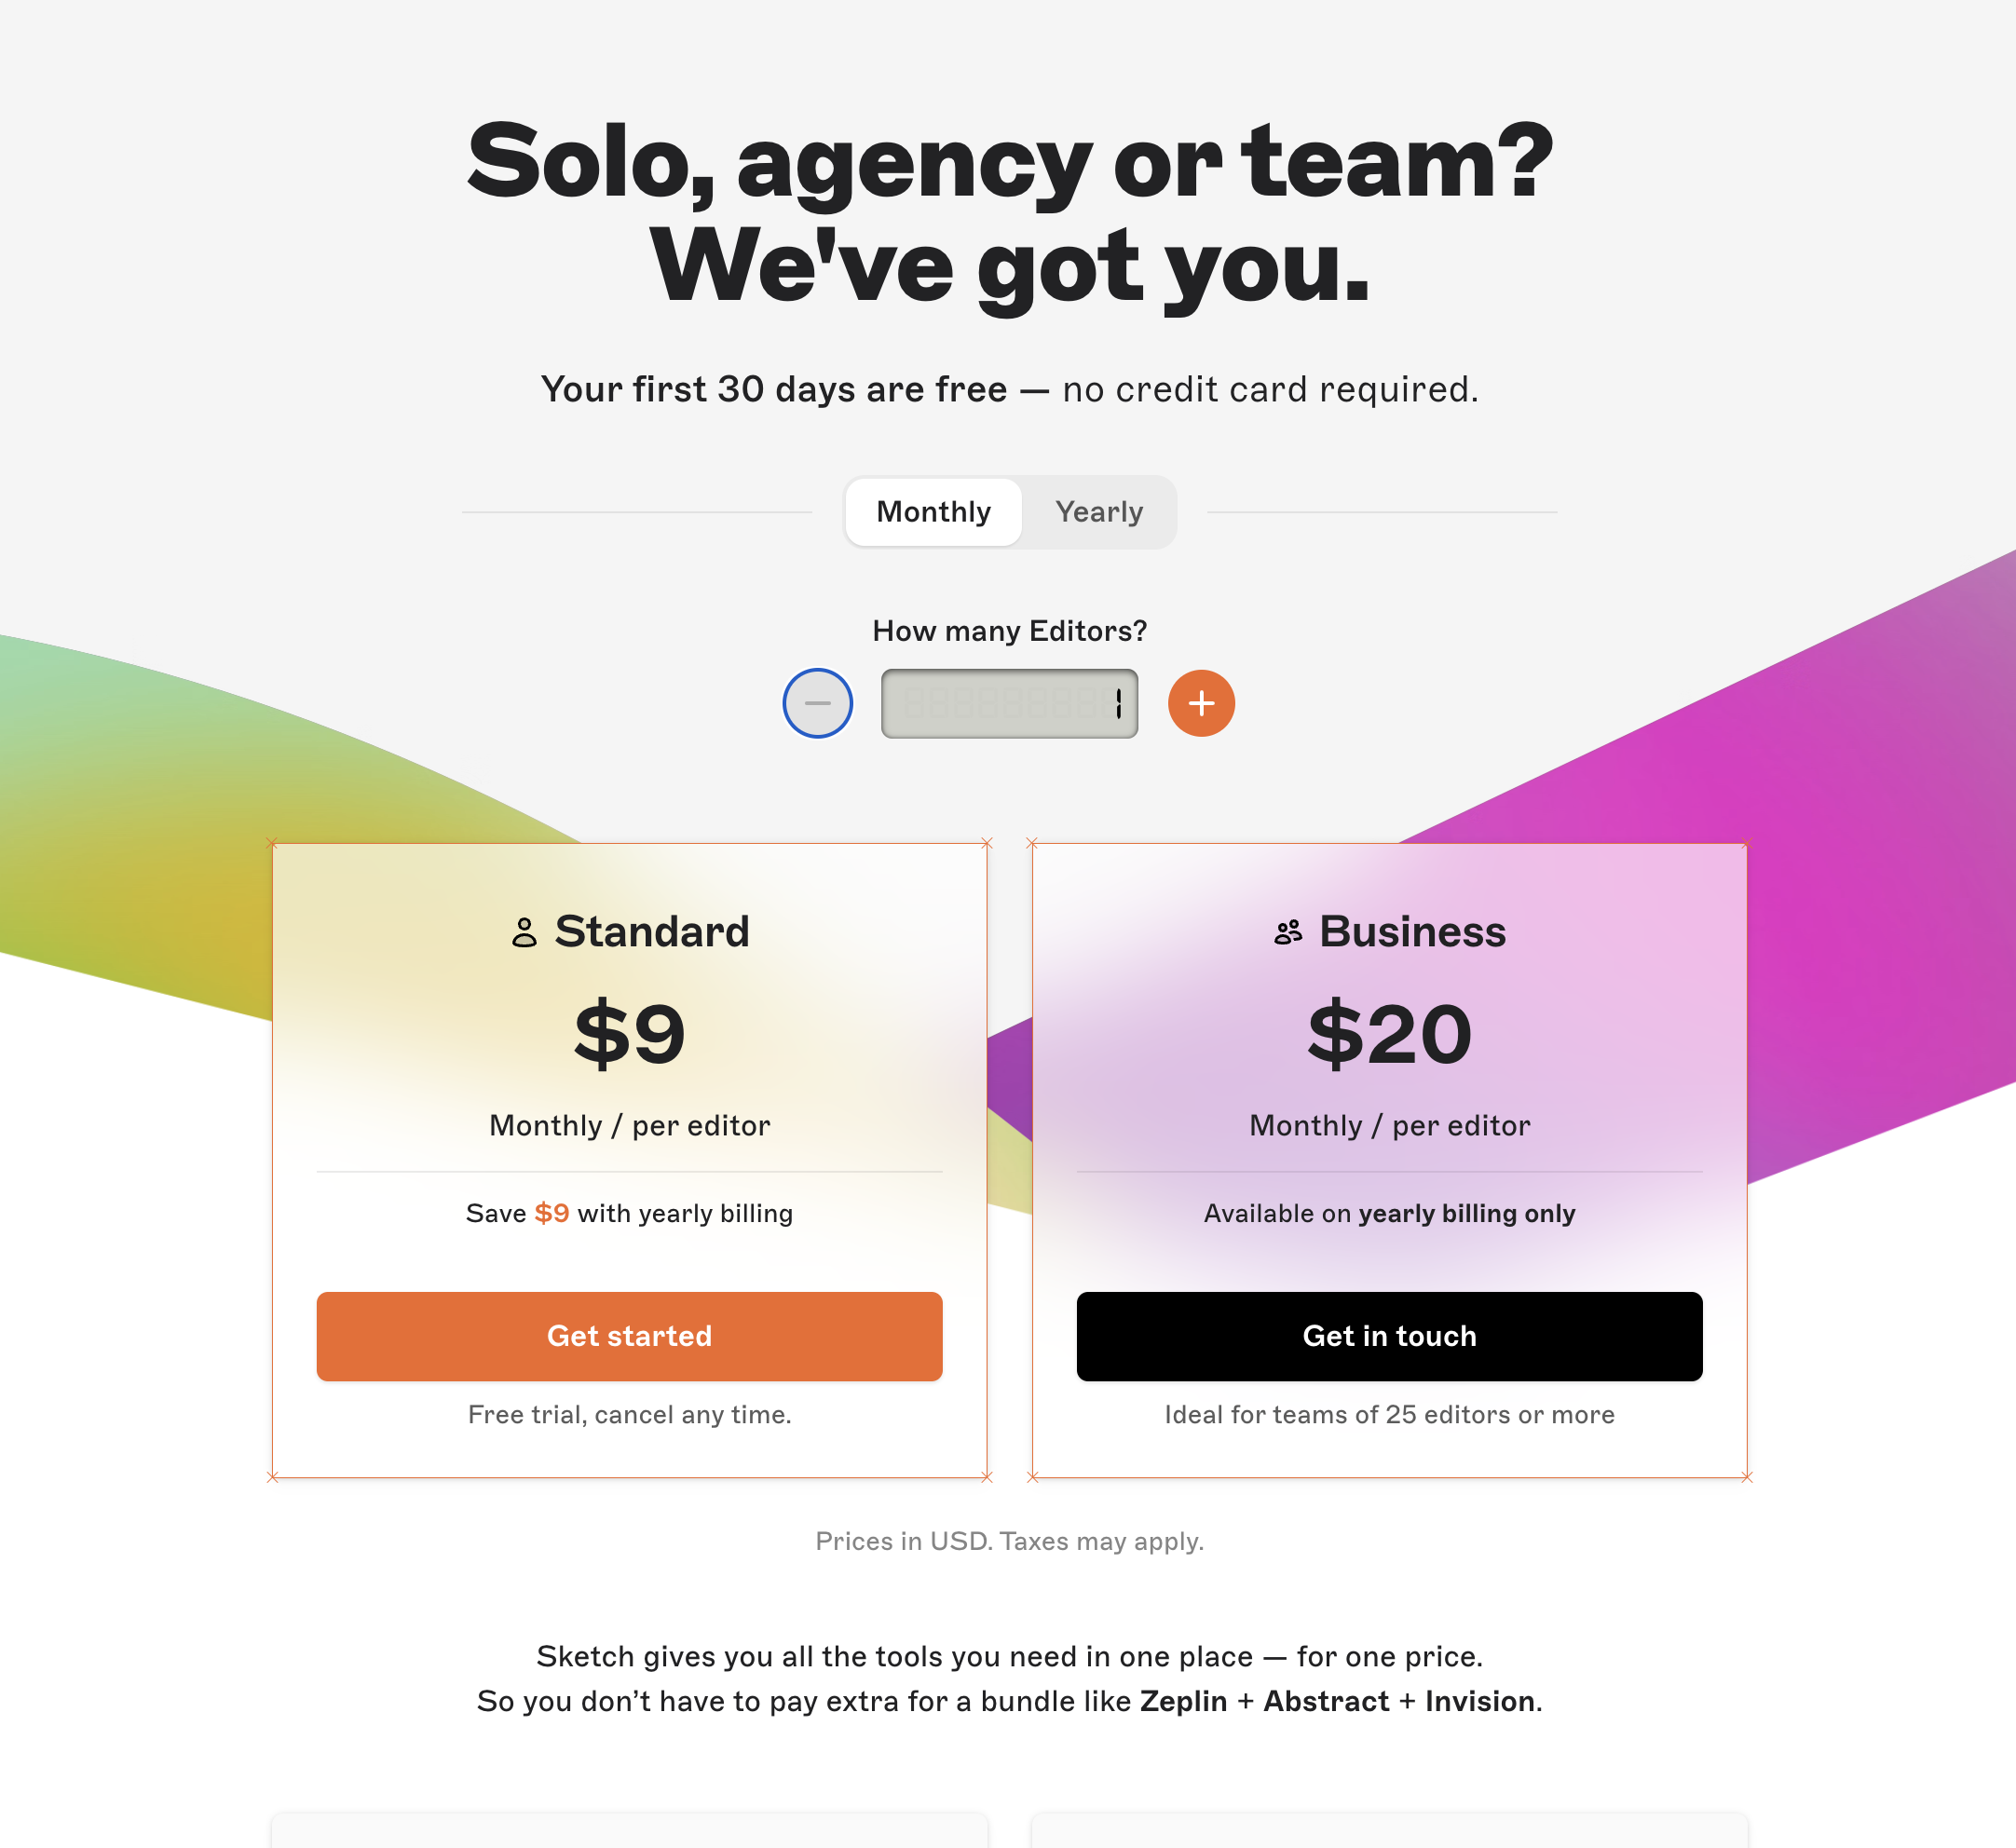Decrease editors with the minus button

817,703
